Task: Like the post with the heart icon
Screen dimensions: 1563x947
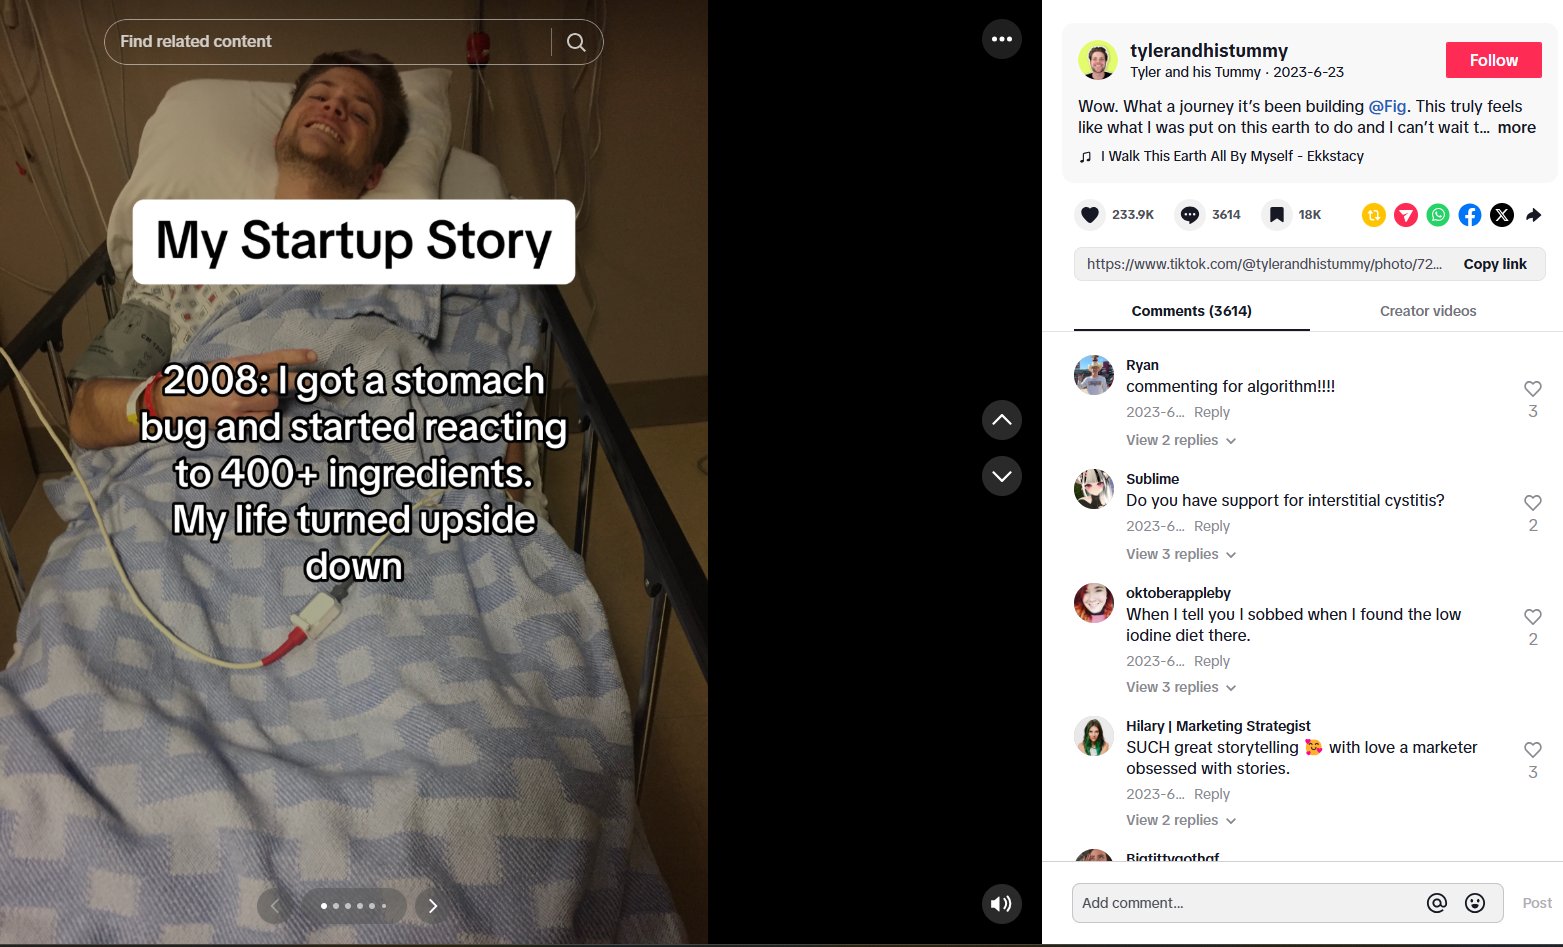Action: tap(1090, 215)
